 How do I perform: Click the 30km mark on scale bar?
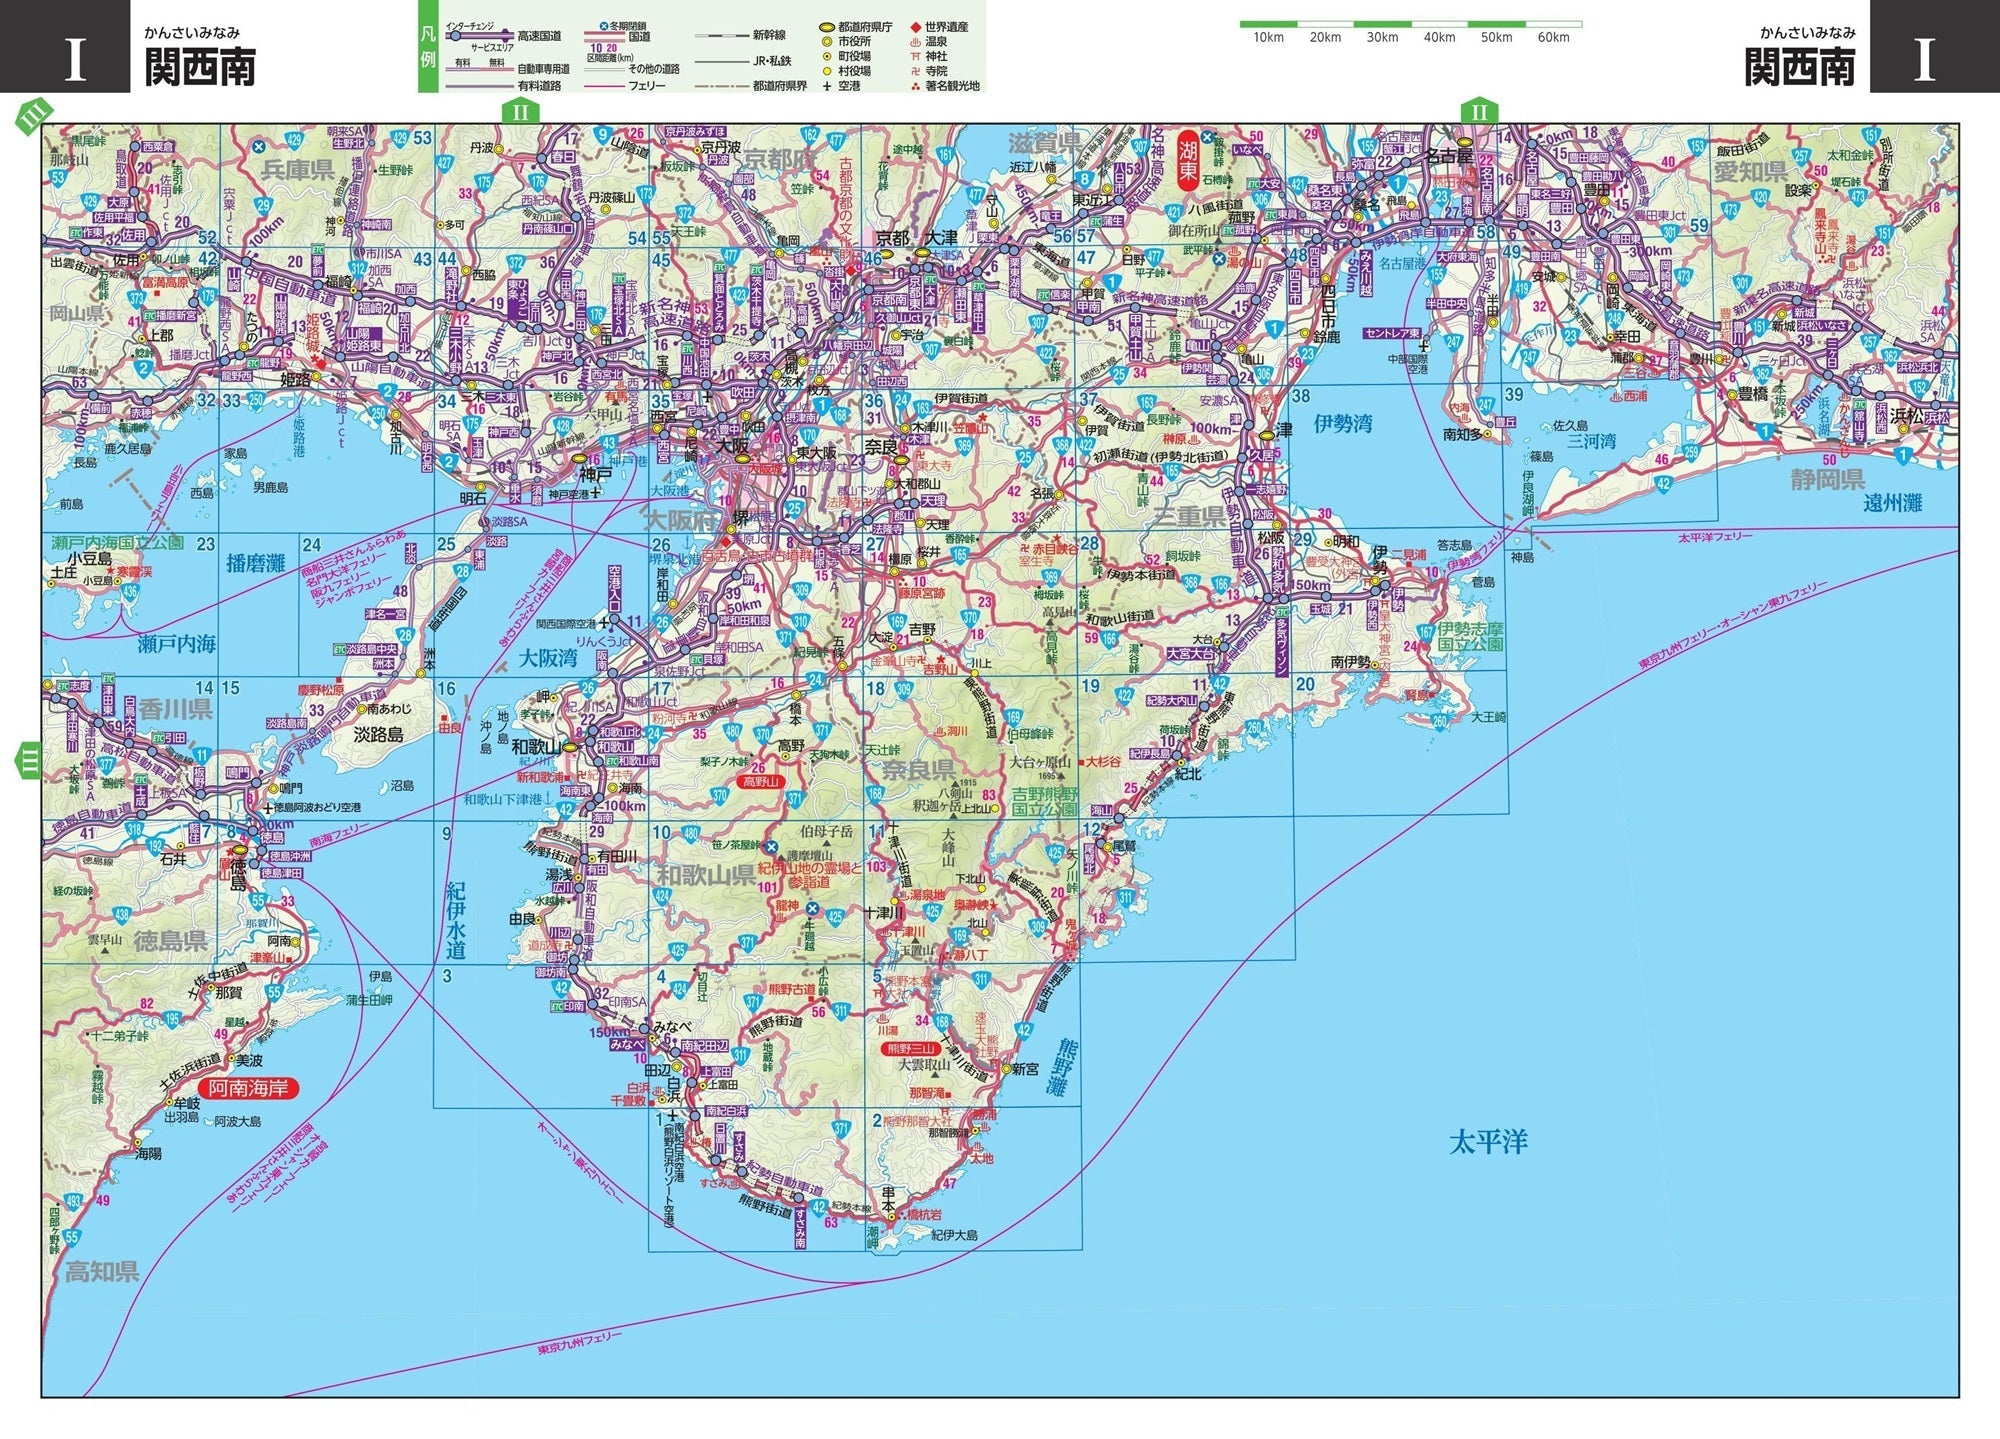1382,37
